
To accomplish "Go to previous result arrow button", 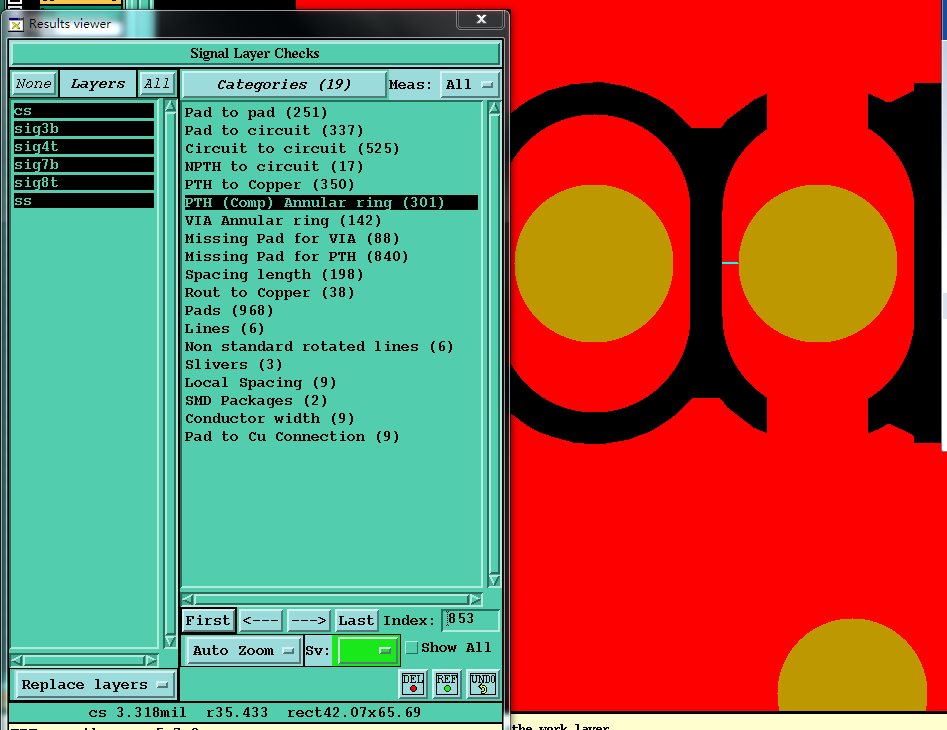I will (x=261, y=620).
